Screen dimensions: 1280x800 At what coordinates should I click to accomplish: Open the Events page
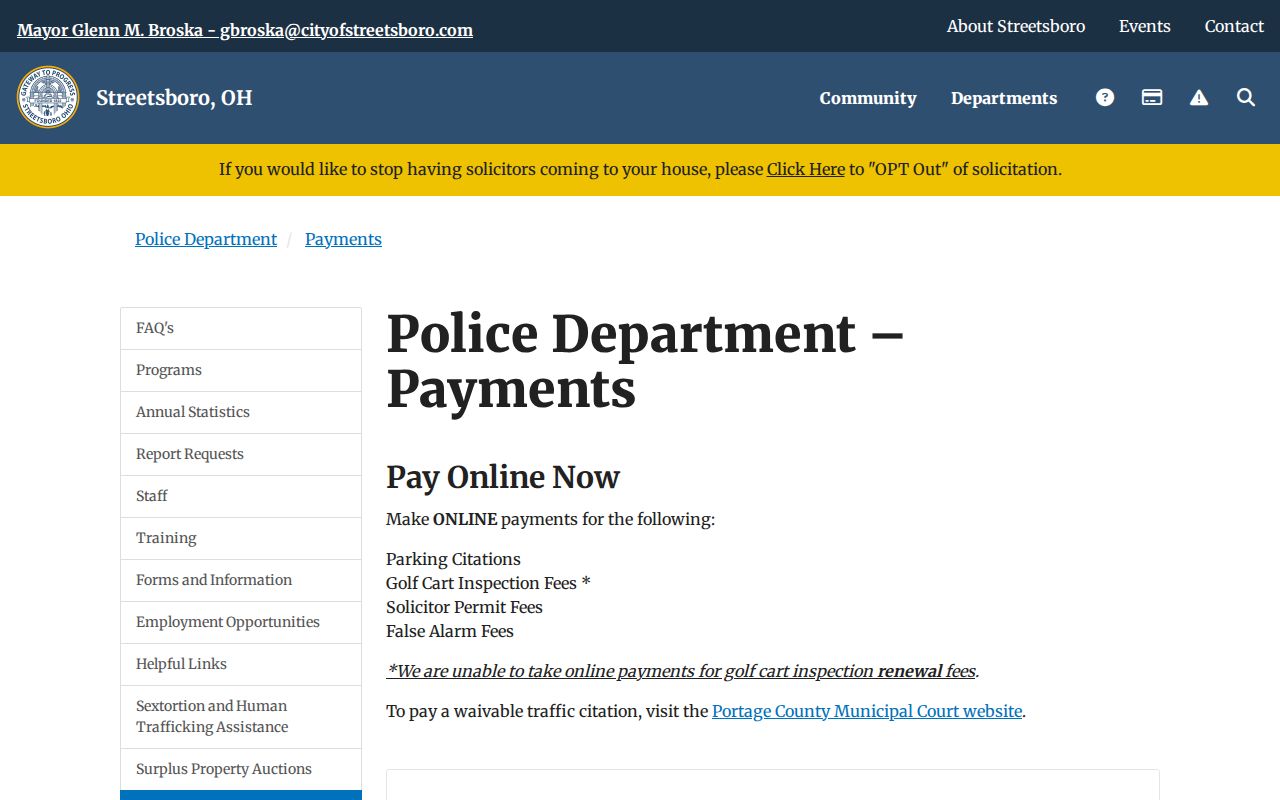1145,26
